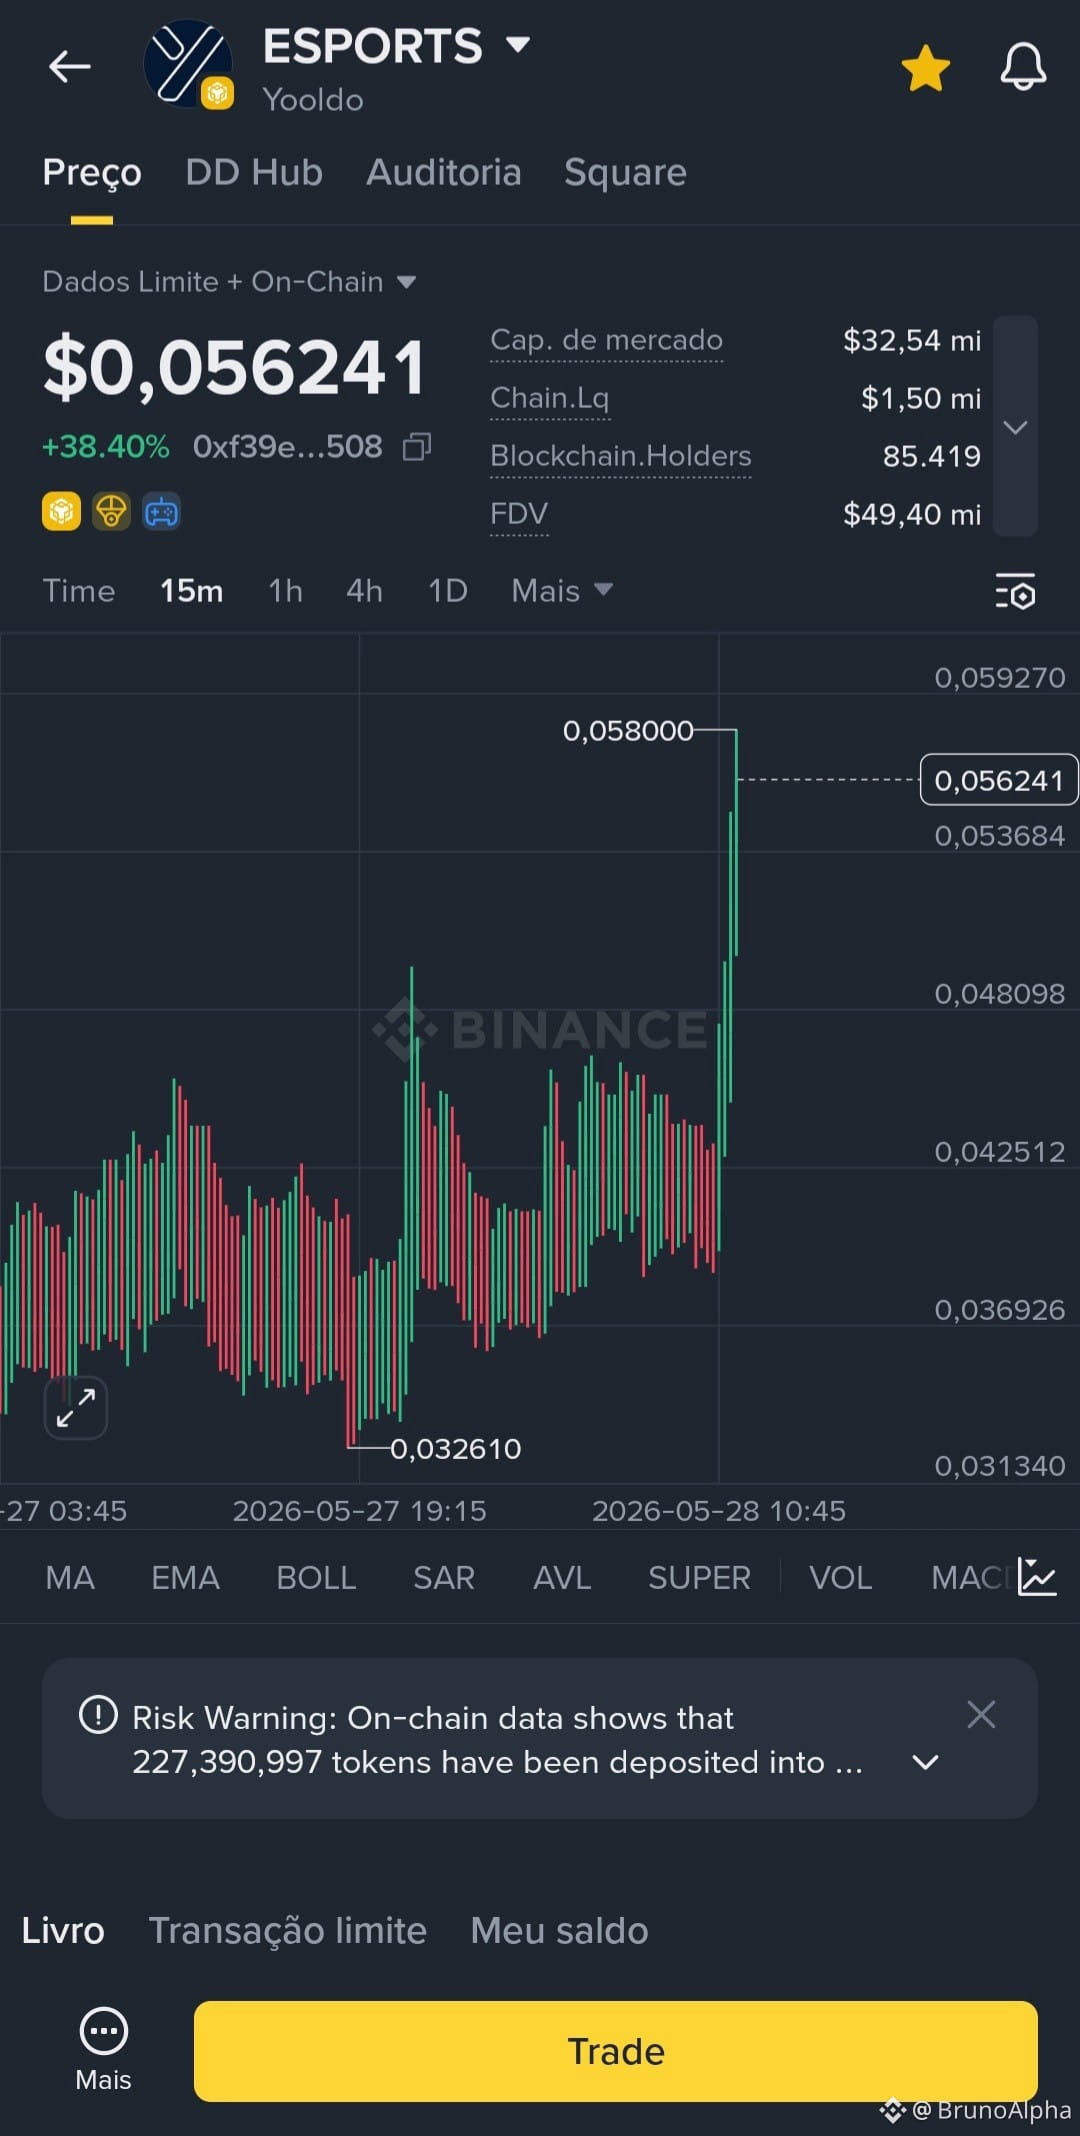Expand token stats panel chevron

(1015, 427)
